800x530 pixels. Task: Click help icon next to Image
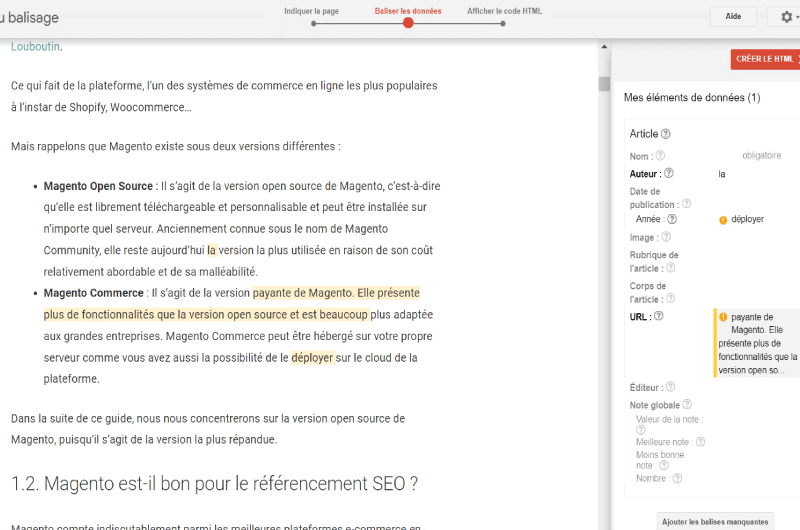coord(666,237)
